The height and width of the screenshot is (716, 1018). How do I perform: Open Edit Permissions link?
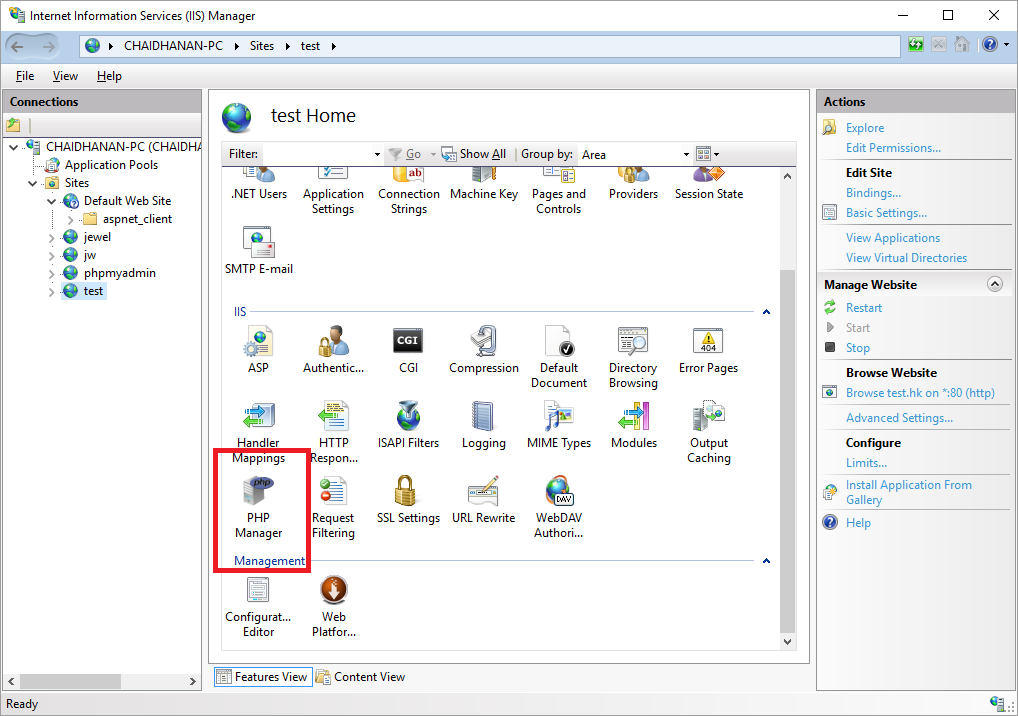point(893,148)
